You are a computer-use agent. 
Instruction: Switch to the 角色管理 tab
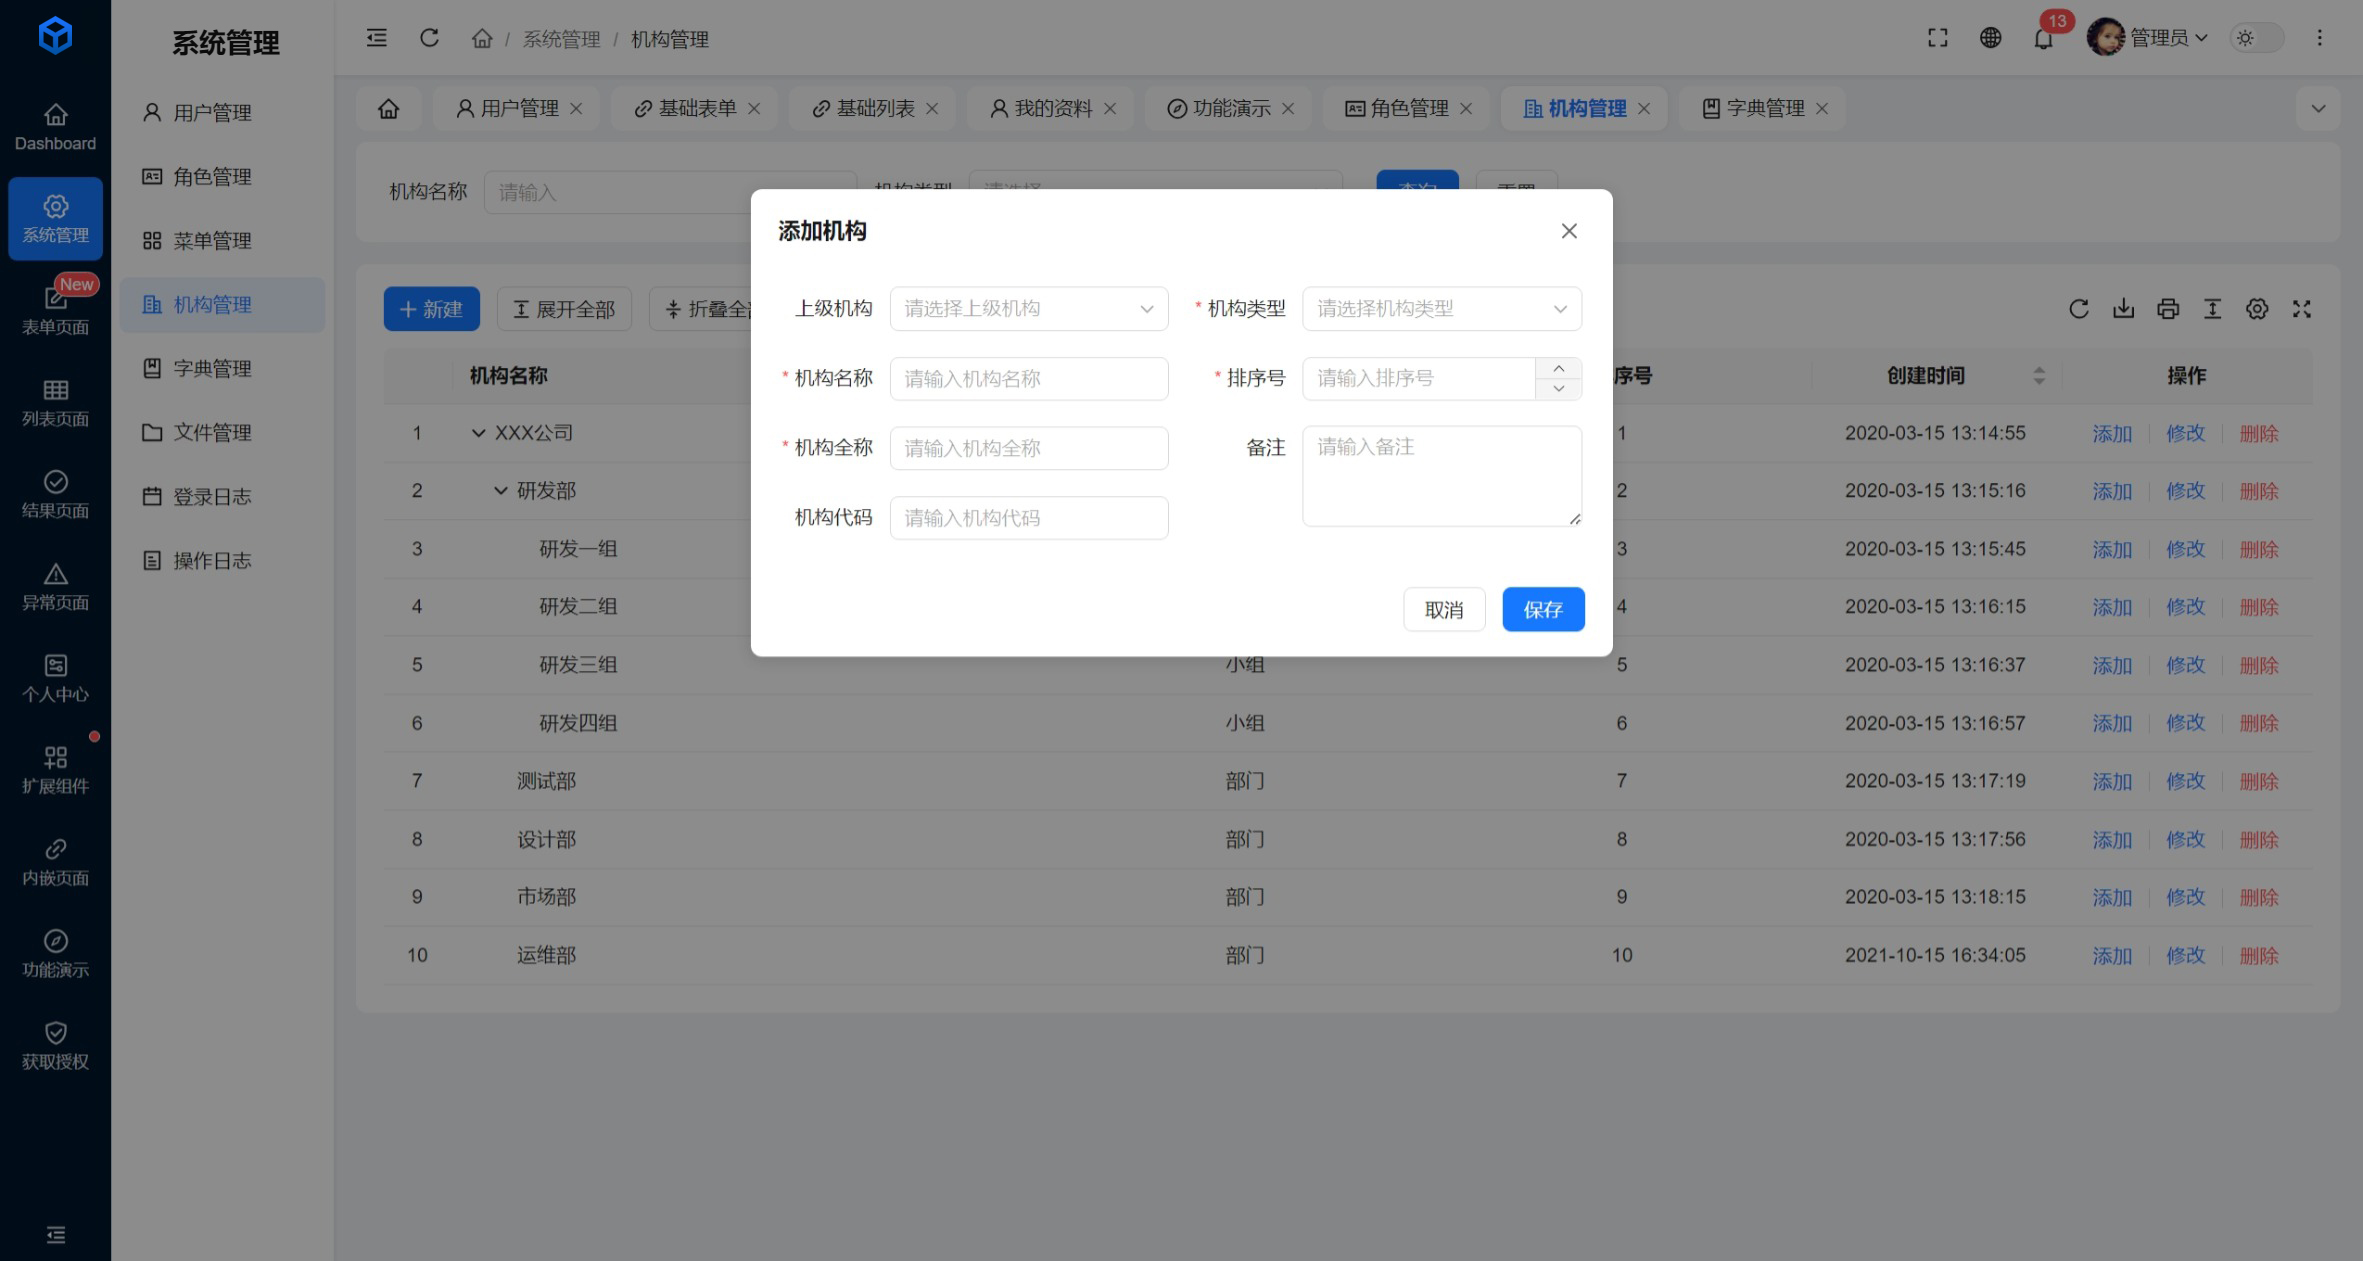[x=1408, y=108]
